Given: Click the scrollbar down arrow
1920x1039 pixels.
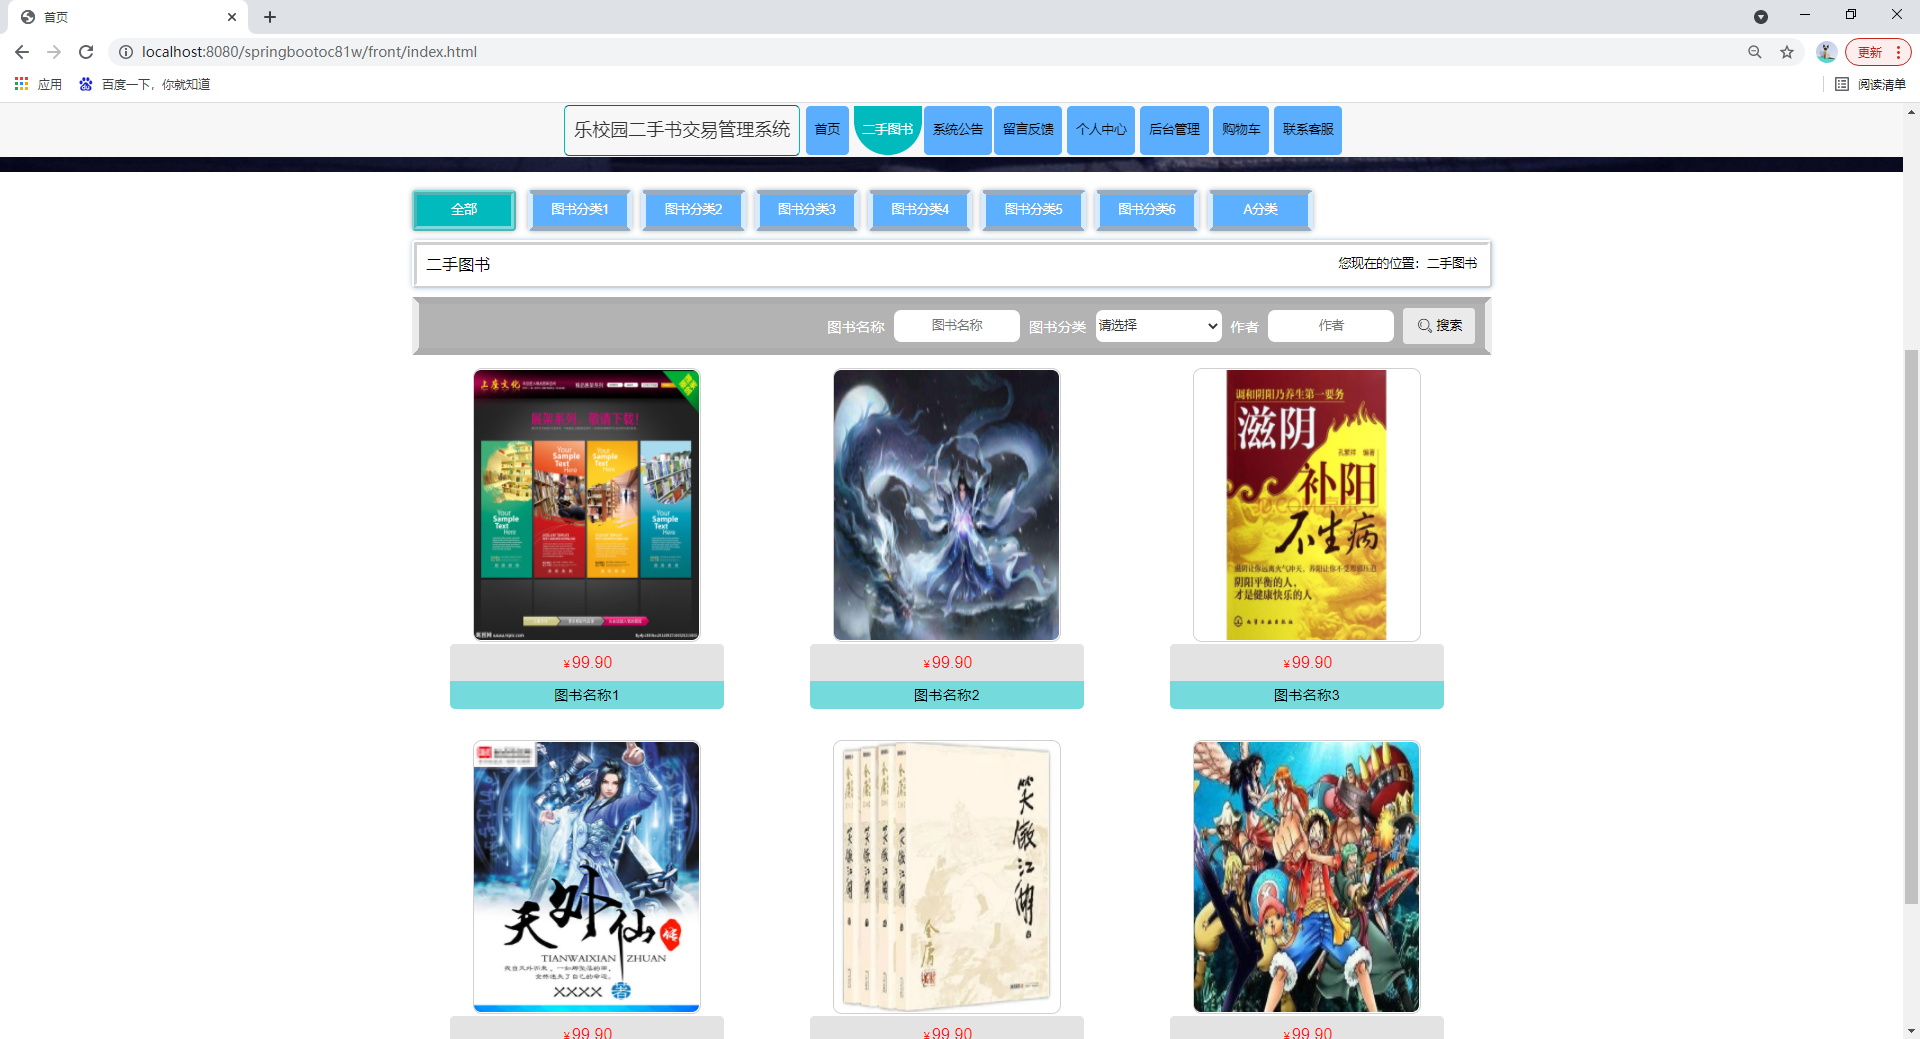Looking at the screenshot, I should pos(1911,1030).
